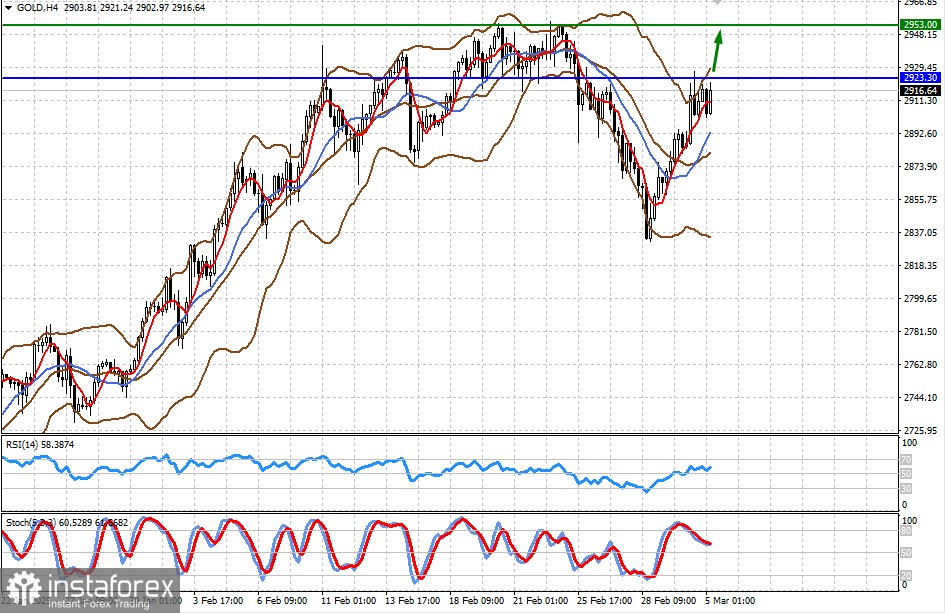945x613 pixels.
Task: Click the 11 Feb 01:00 time label
Action: point(348,601)
